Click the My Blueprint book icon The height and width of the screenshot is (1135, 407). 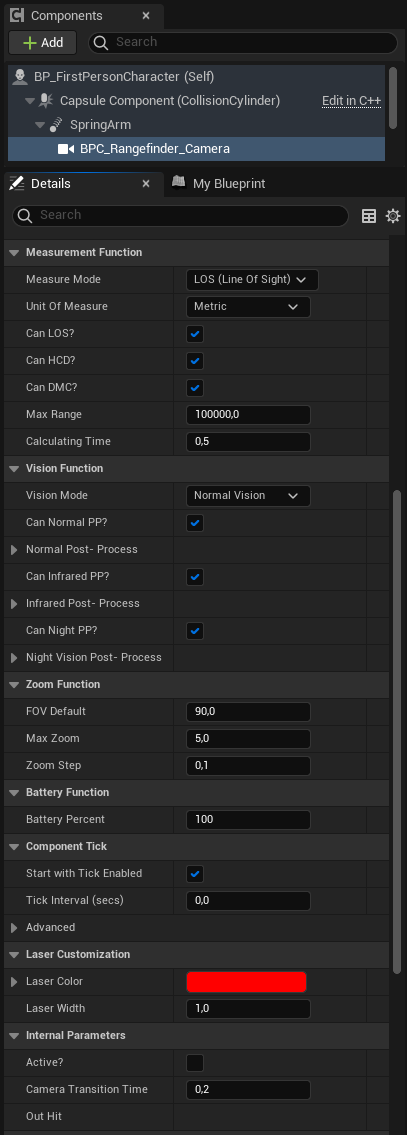(179, 183)
